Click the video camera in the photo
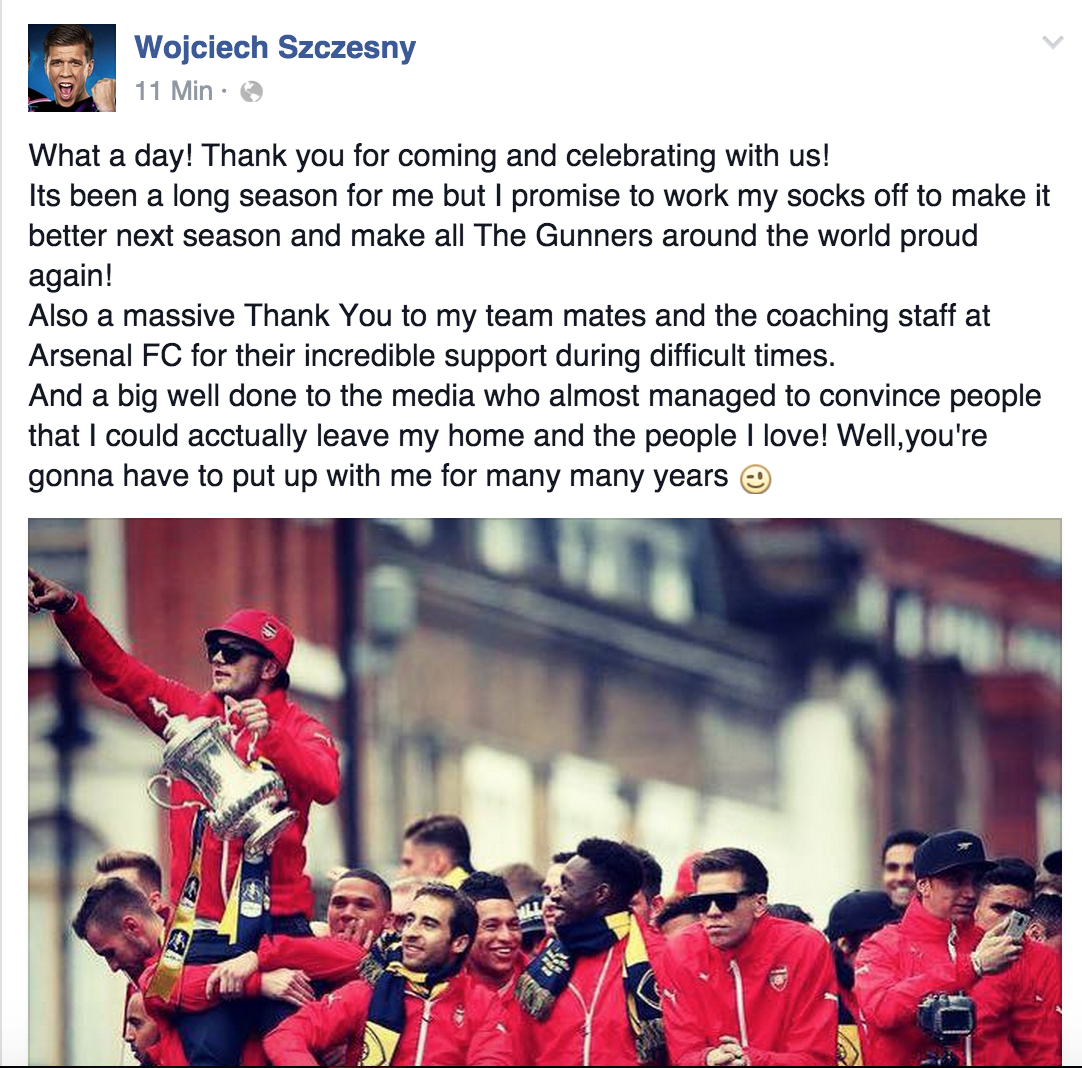The image size is (1082, 1068). click(x=945, y=1022)
